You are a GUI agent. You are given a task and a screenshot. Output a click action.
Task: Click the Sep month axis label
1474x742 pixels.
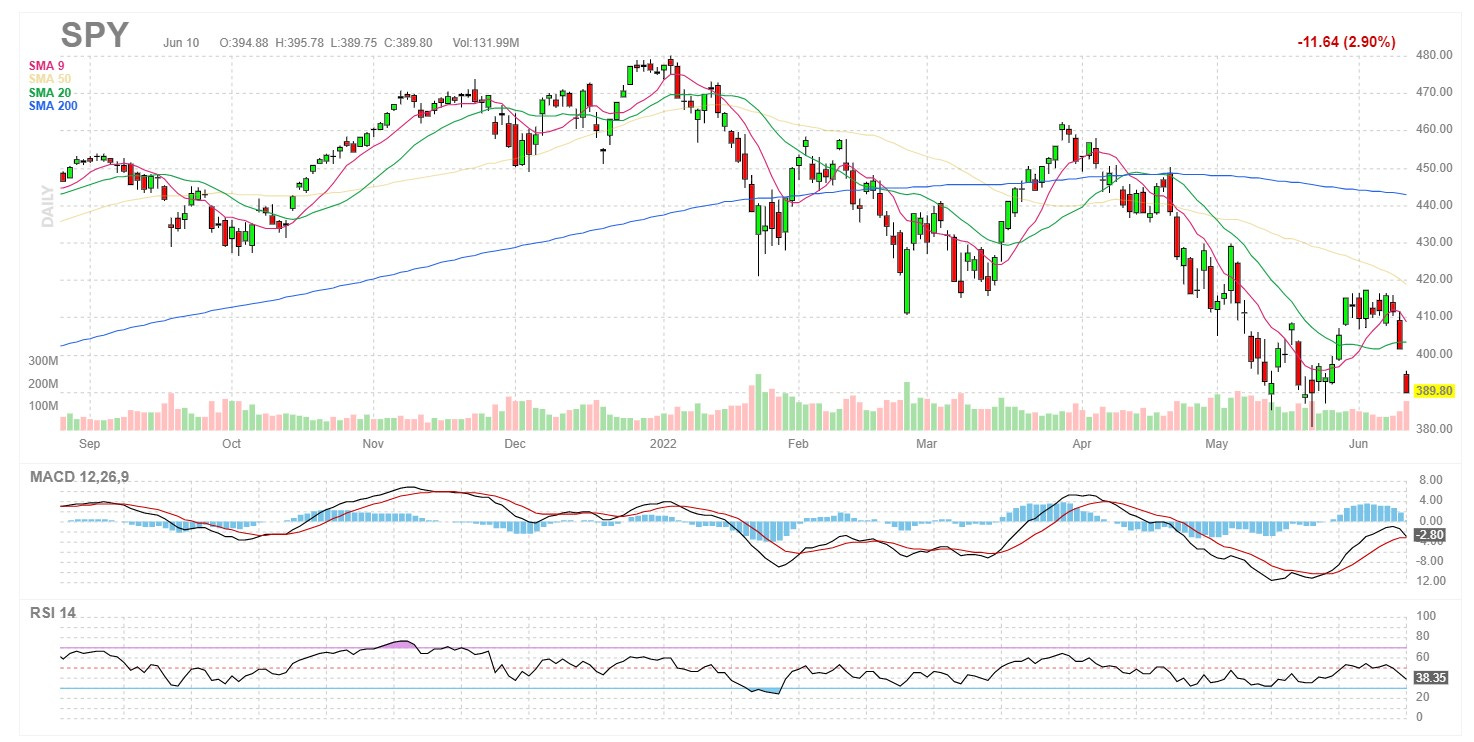tap(89, 442)
